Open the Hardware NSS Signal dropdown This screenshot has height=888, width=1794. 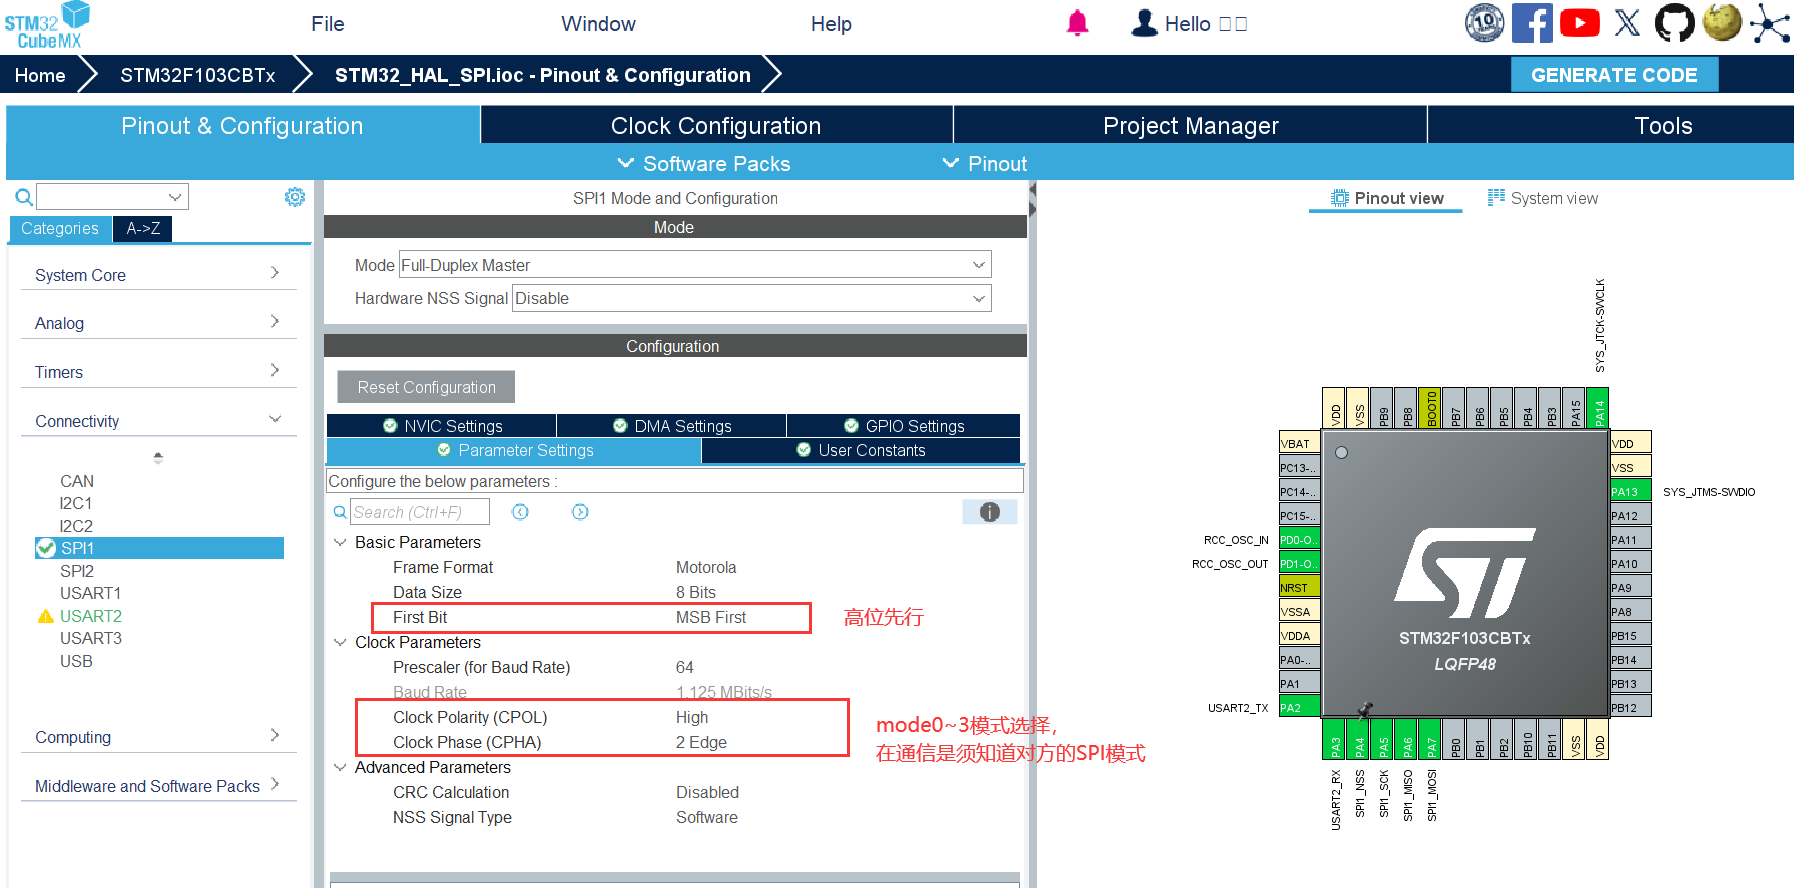tap(752, 298)
